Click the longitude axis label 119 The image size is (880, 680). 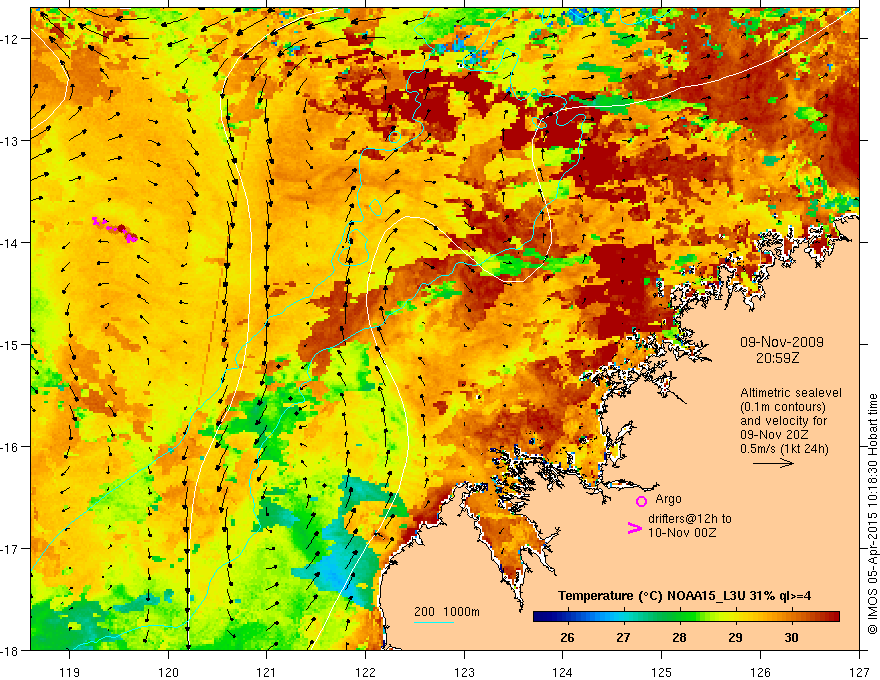tap(70, 672)
